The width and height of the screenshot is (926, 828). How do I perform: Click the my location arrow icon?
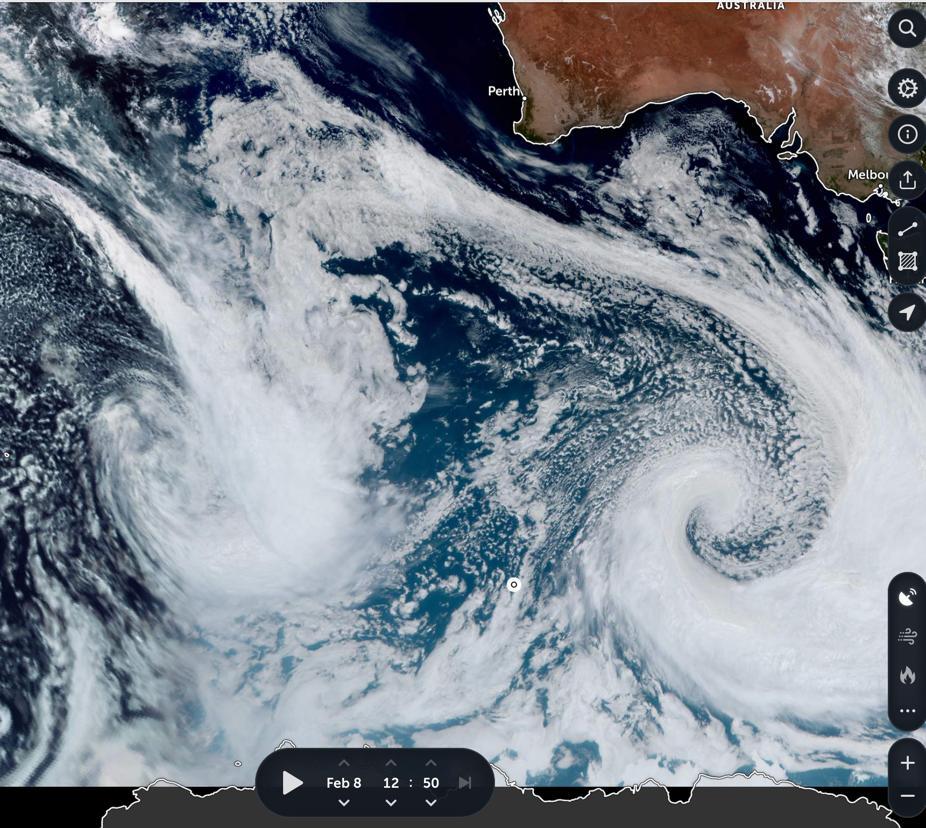pos(906,312)
